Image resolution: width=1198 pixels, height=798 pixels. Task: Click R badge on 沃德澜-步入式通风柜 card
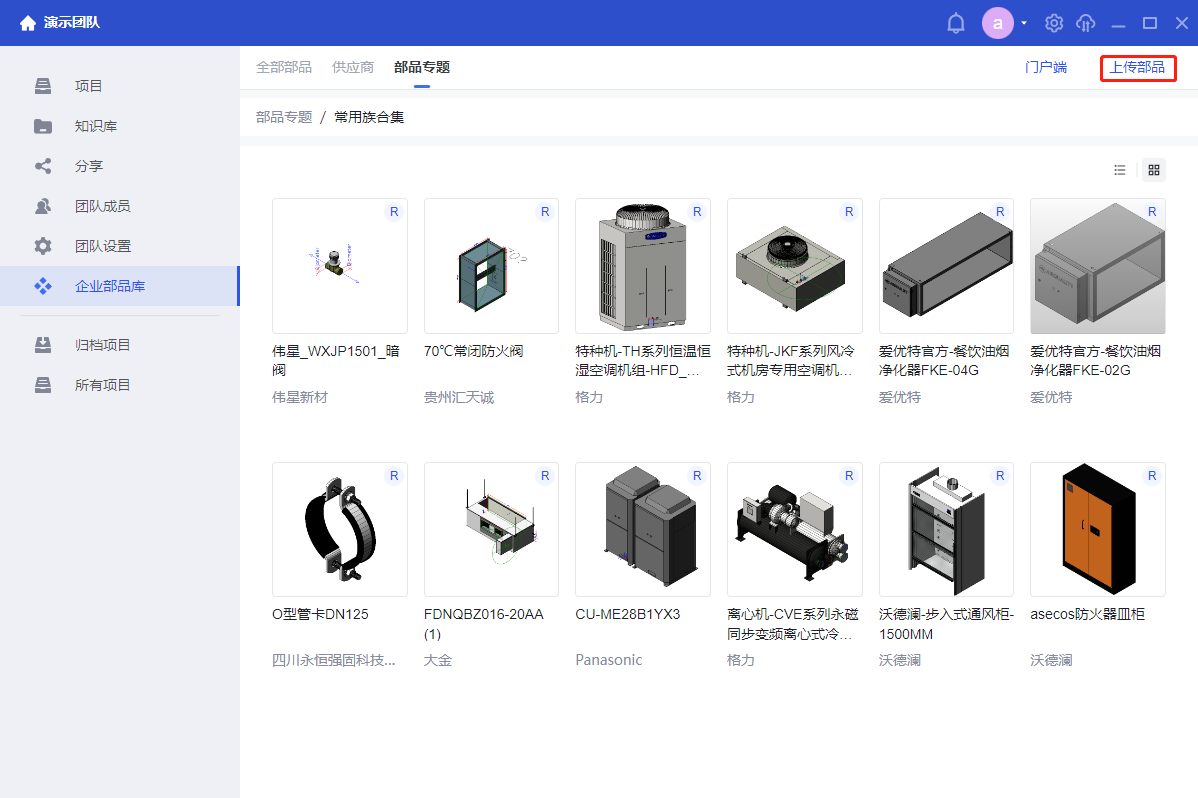click(1000, 475)
